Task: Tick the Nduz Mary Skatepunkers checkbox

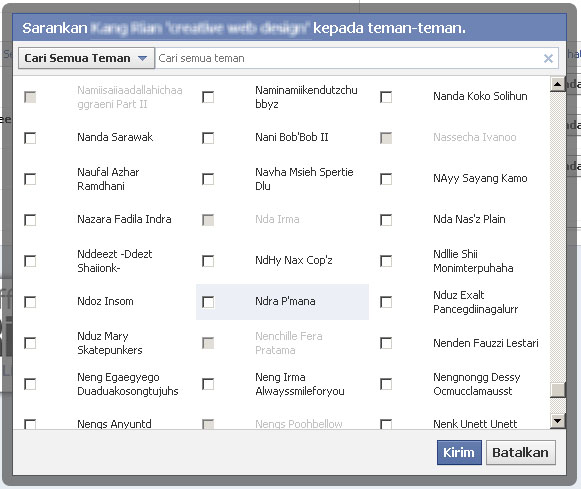Action: point(30,343)
